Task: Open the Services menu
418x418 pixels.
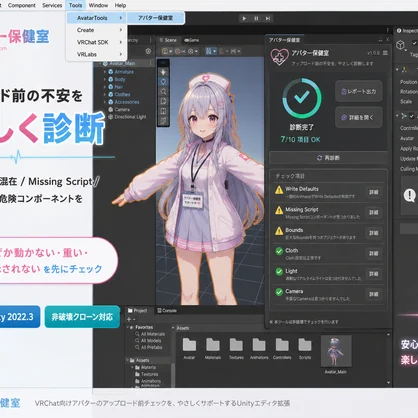Action: pos(52,5)
